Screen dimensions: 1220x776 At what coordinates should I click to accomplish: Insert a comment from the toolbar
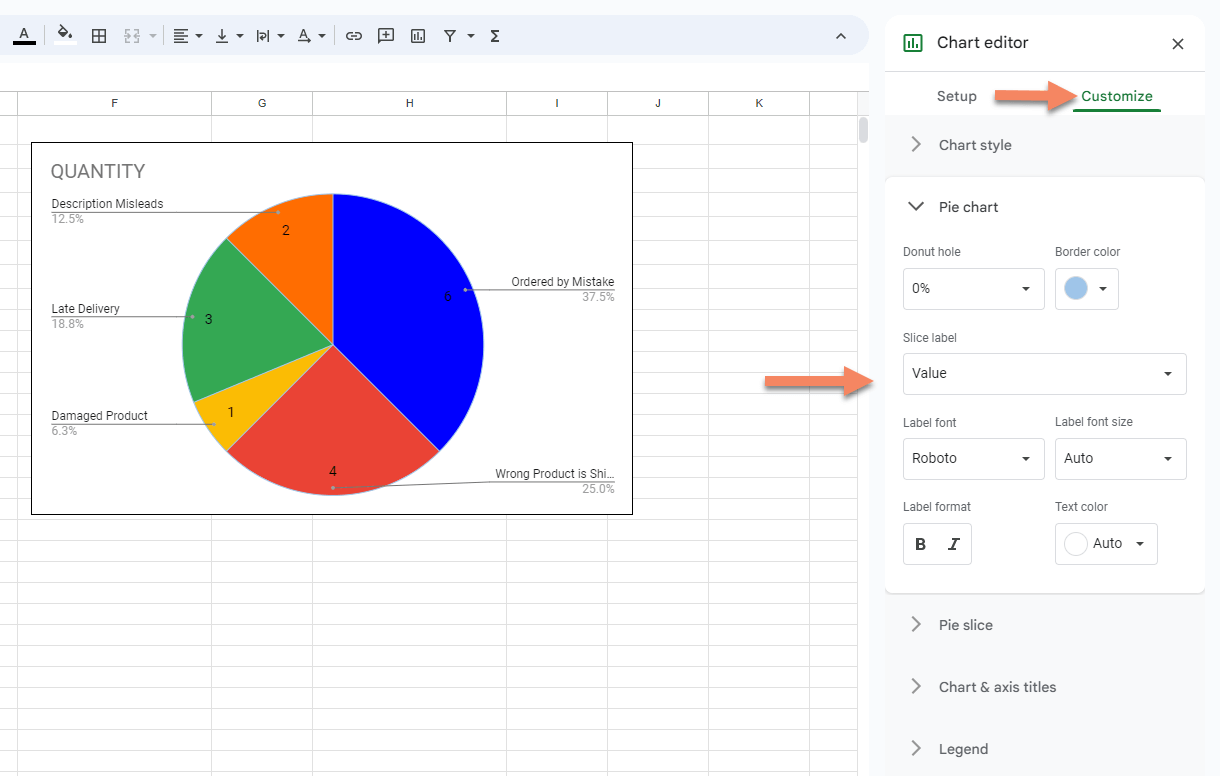pos(385,35)
